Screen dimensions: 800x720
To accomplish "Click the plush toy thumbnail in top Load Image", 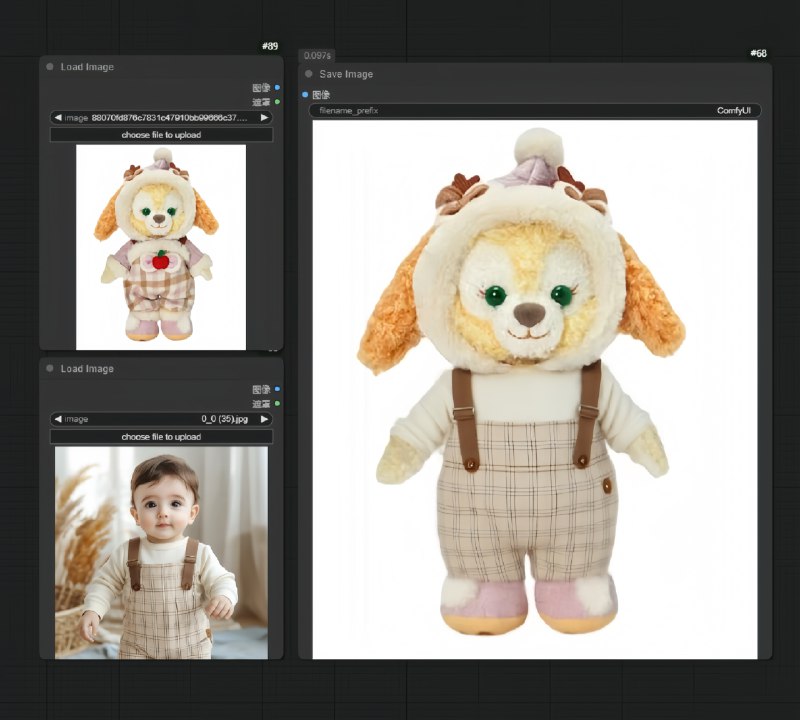I will 161,247.
